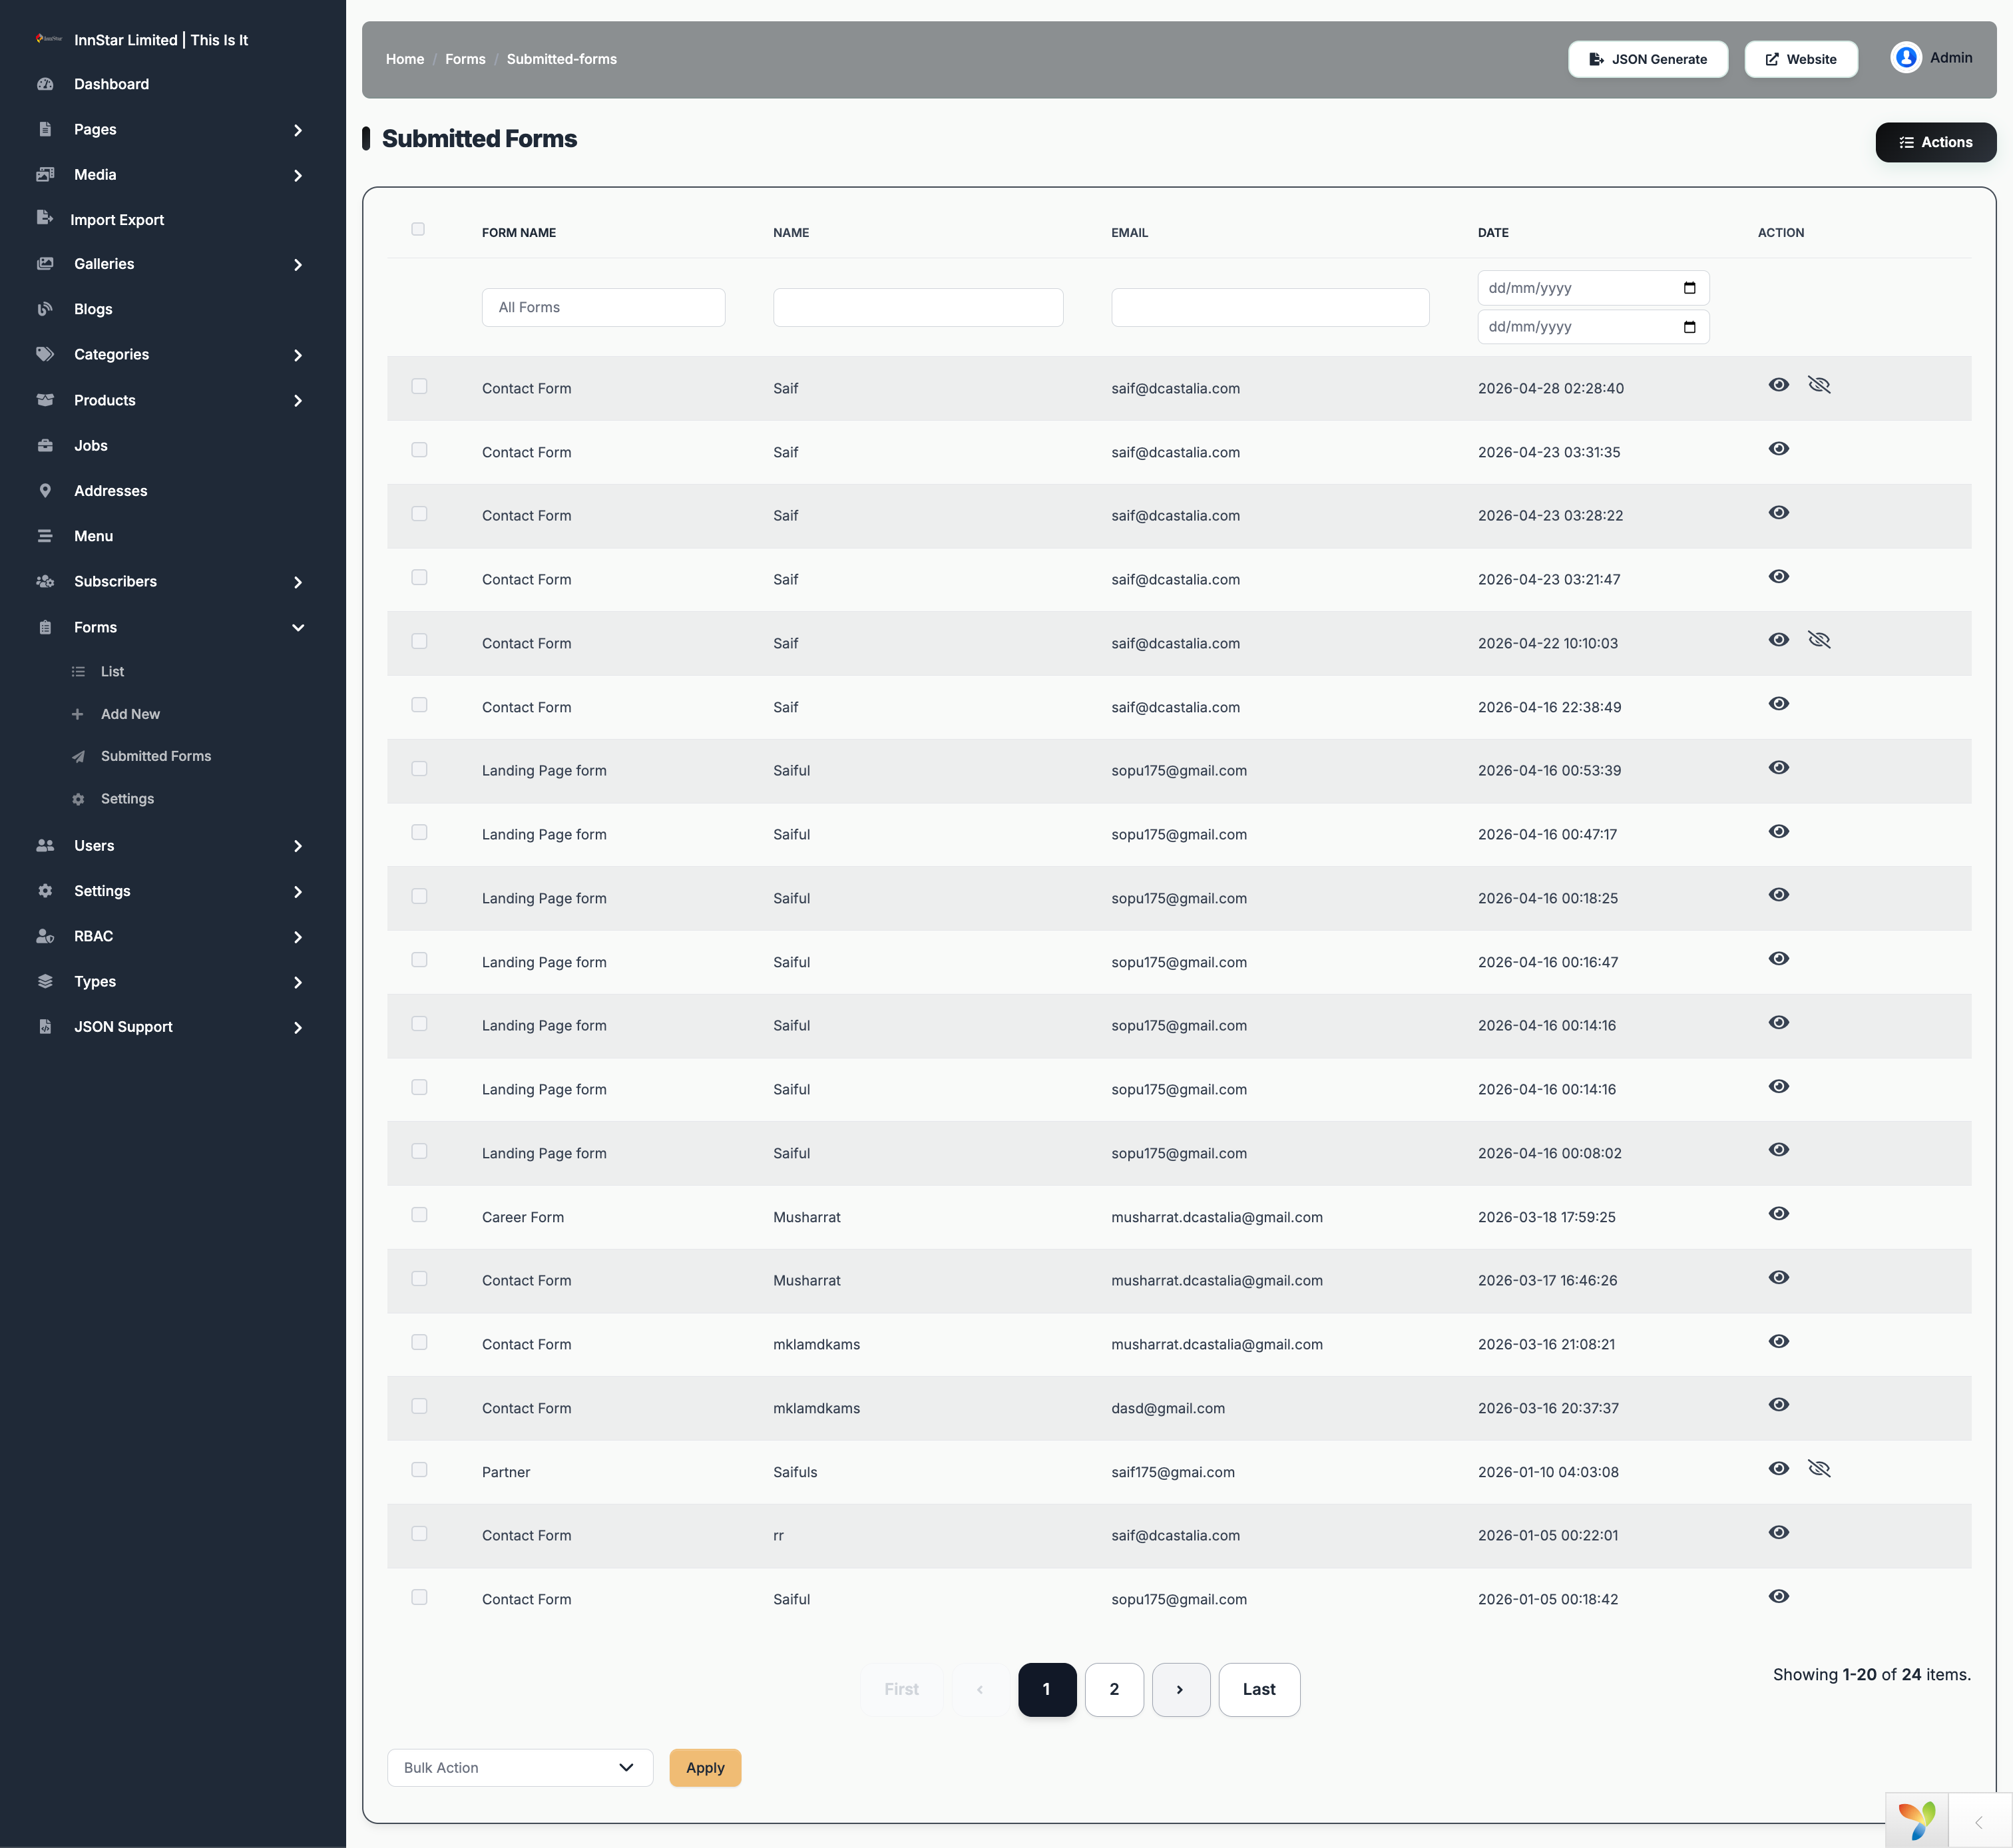Check the row dated 2026-04-28 02:28:40
Viewport: 2013px width, 1848px height.
tap(419, 386)
